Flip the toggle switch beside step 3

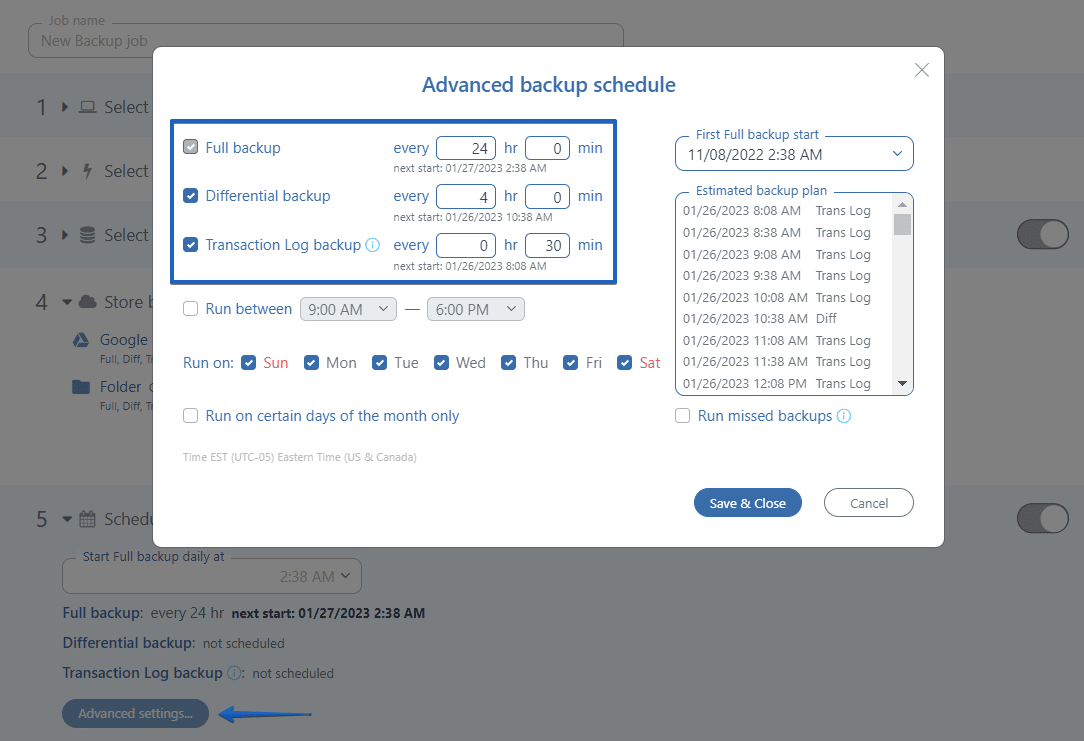pos(1042,234)
